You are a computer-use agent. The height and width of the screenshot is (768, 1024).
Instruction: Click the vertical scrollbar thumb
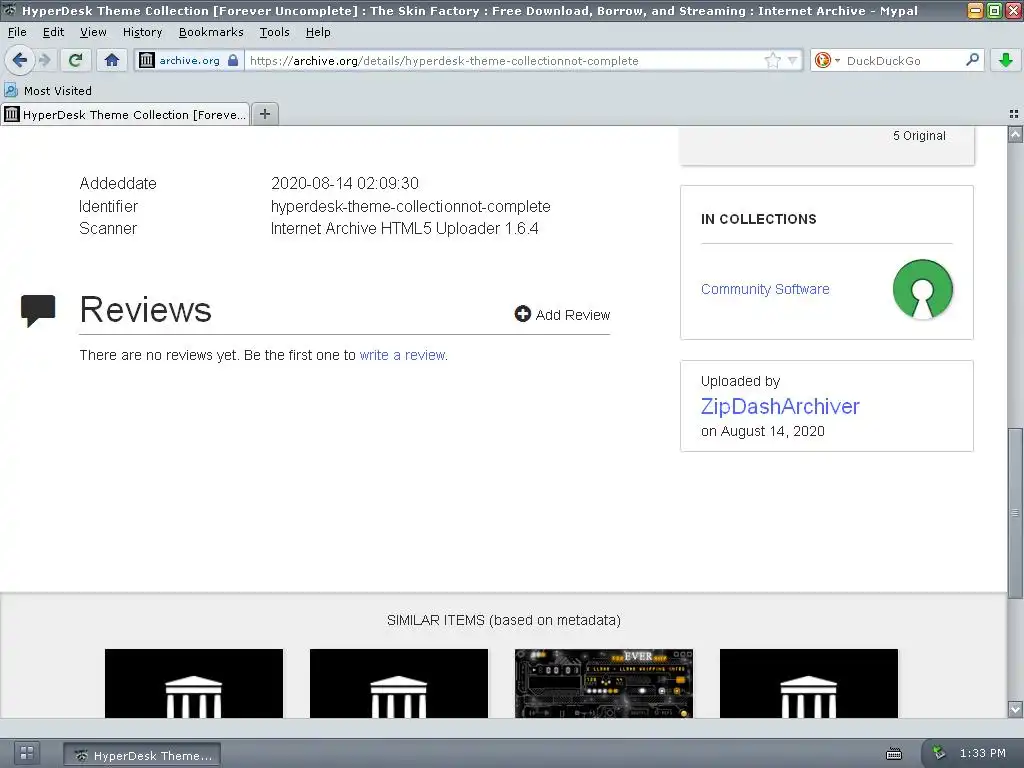click(x=1015, y=513)
